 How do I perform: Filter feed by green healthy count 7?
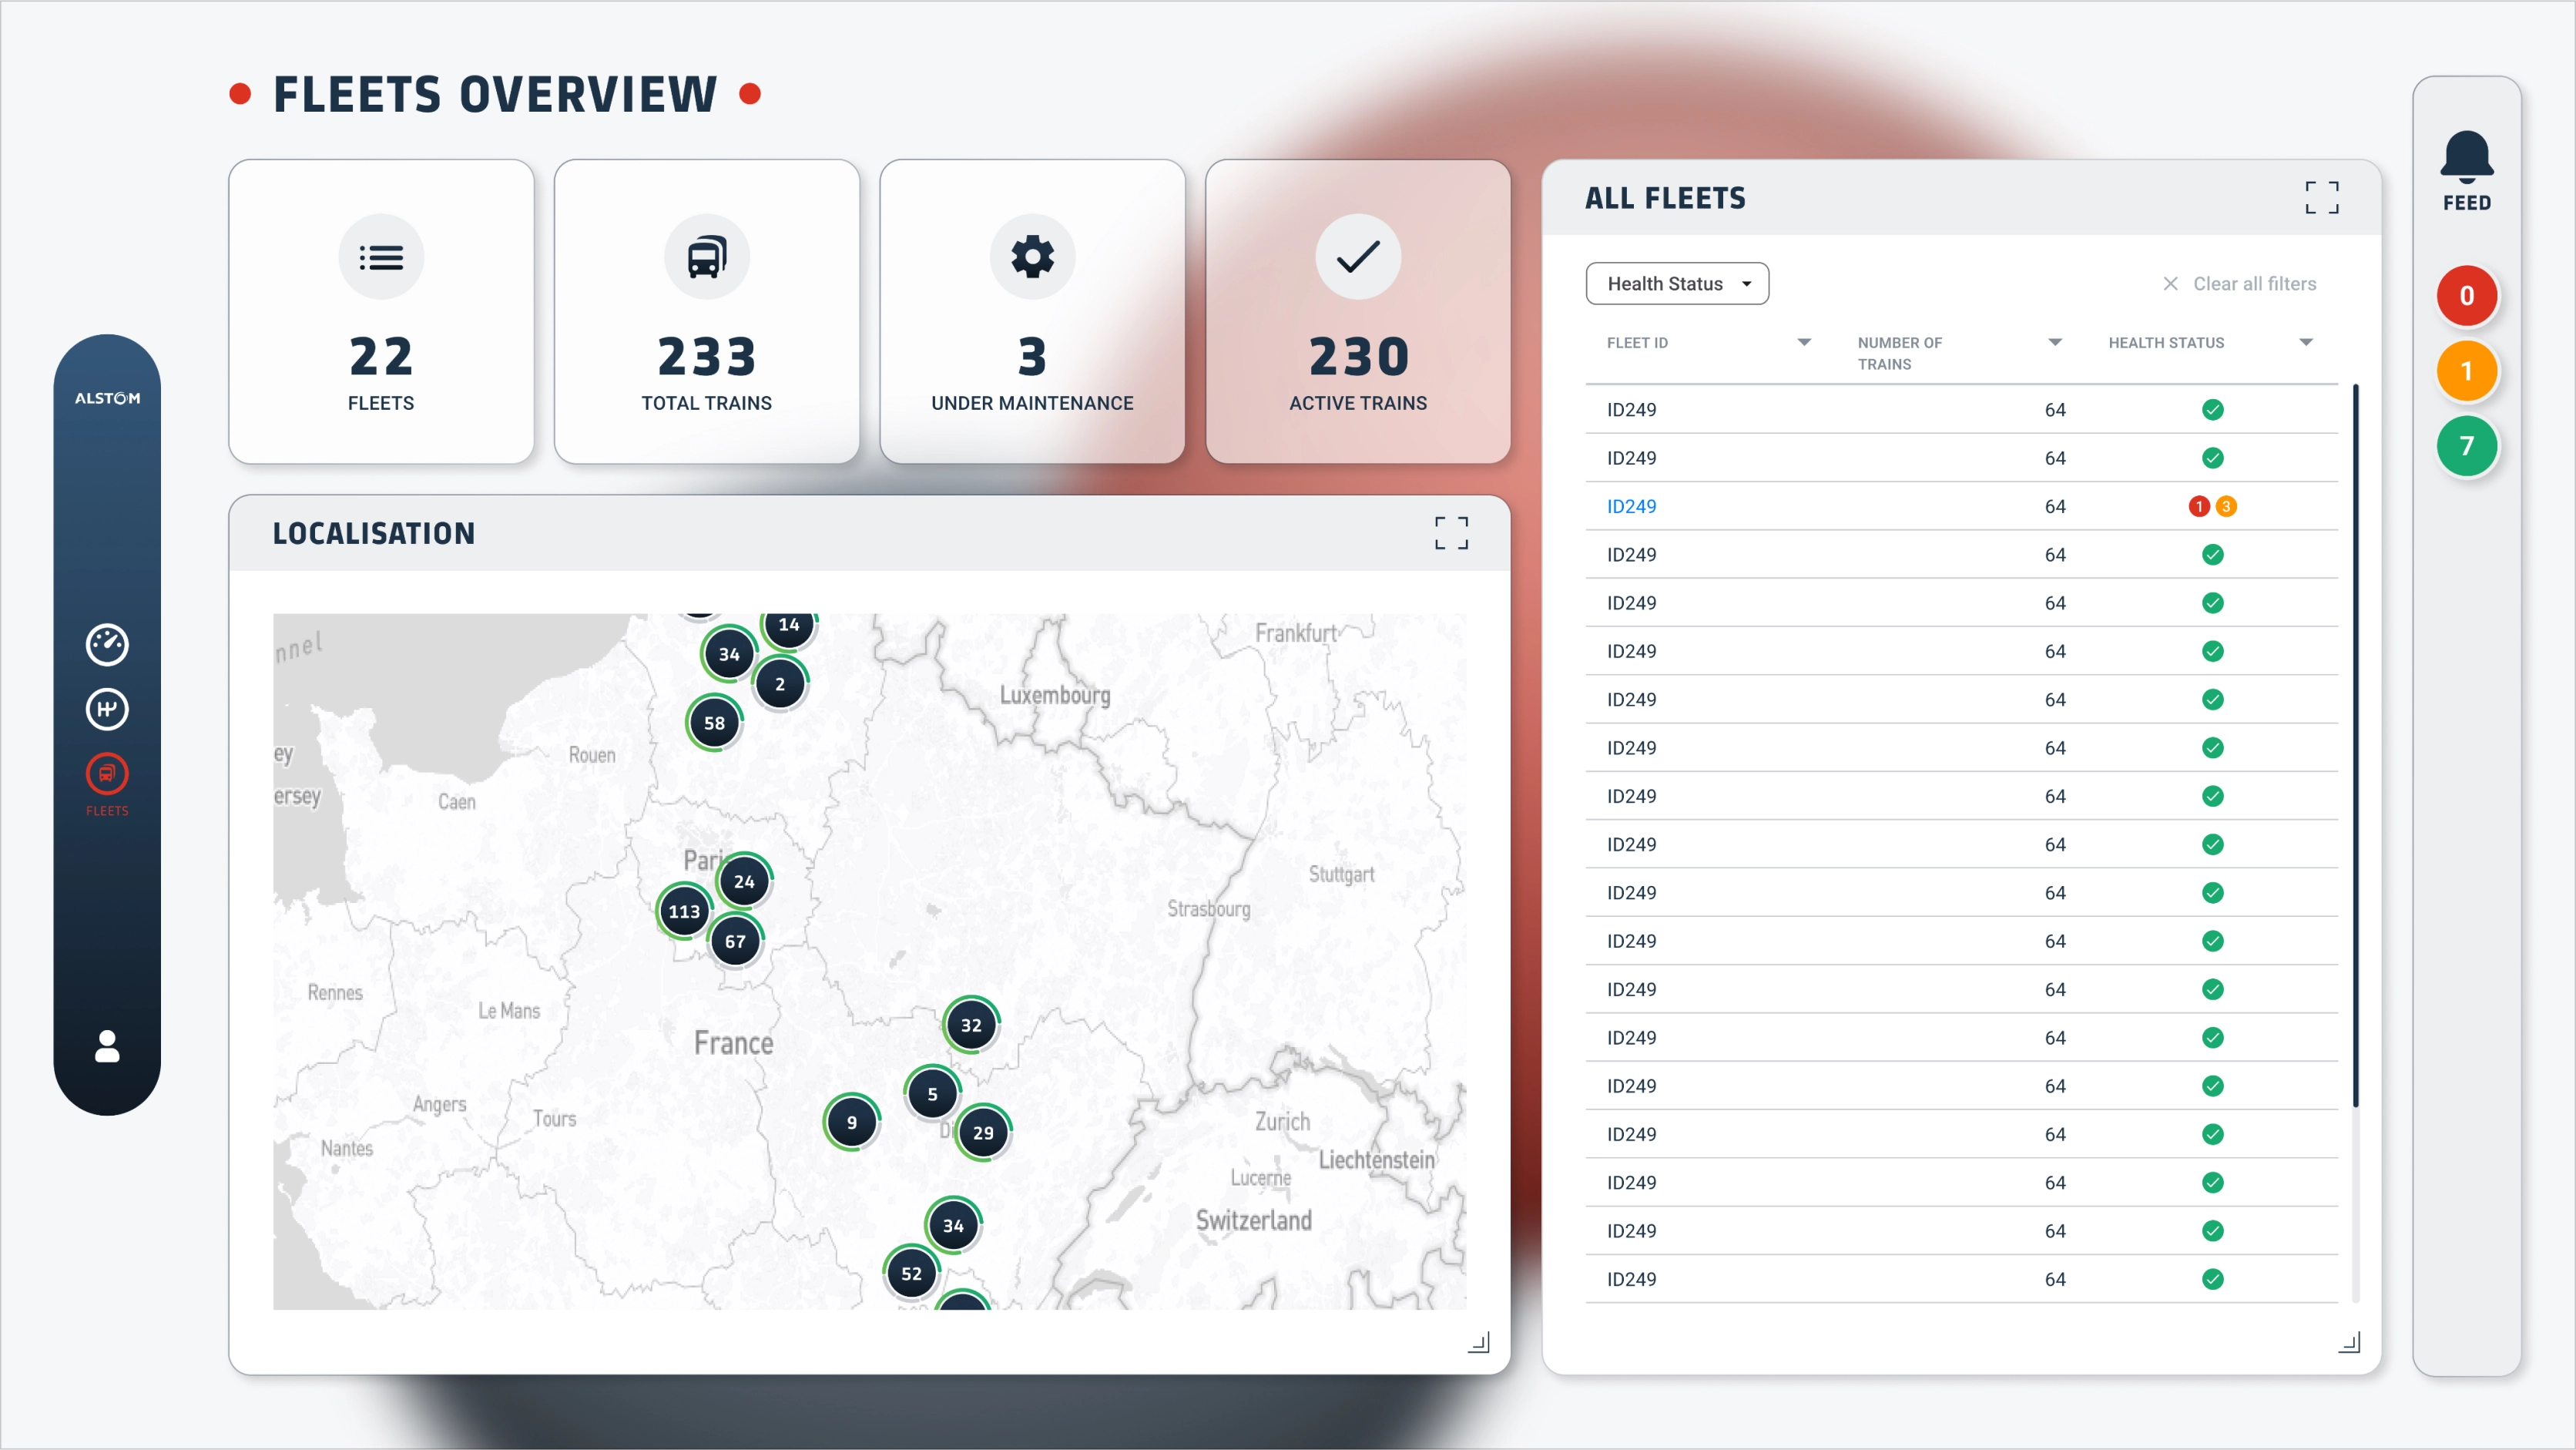click(2467, 446)
